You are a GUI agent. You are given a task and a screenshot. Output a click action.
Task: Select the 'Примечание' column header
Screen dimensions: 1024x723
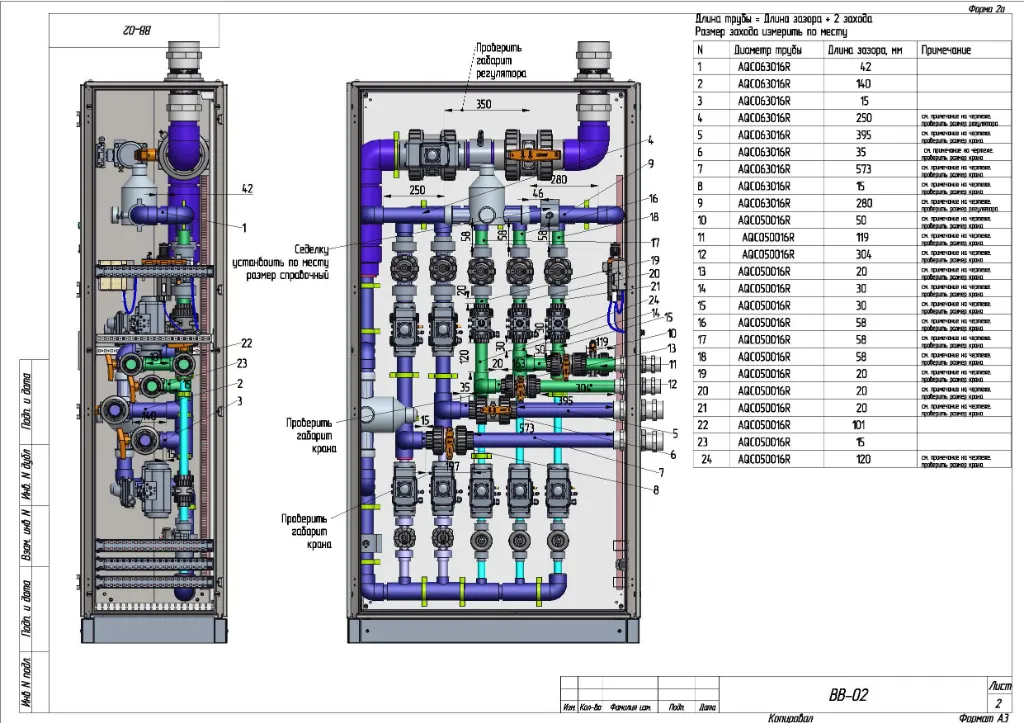coord(945,50)
